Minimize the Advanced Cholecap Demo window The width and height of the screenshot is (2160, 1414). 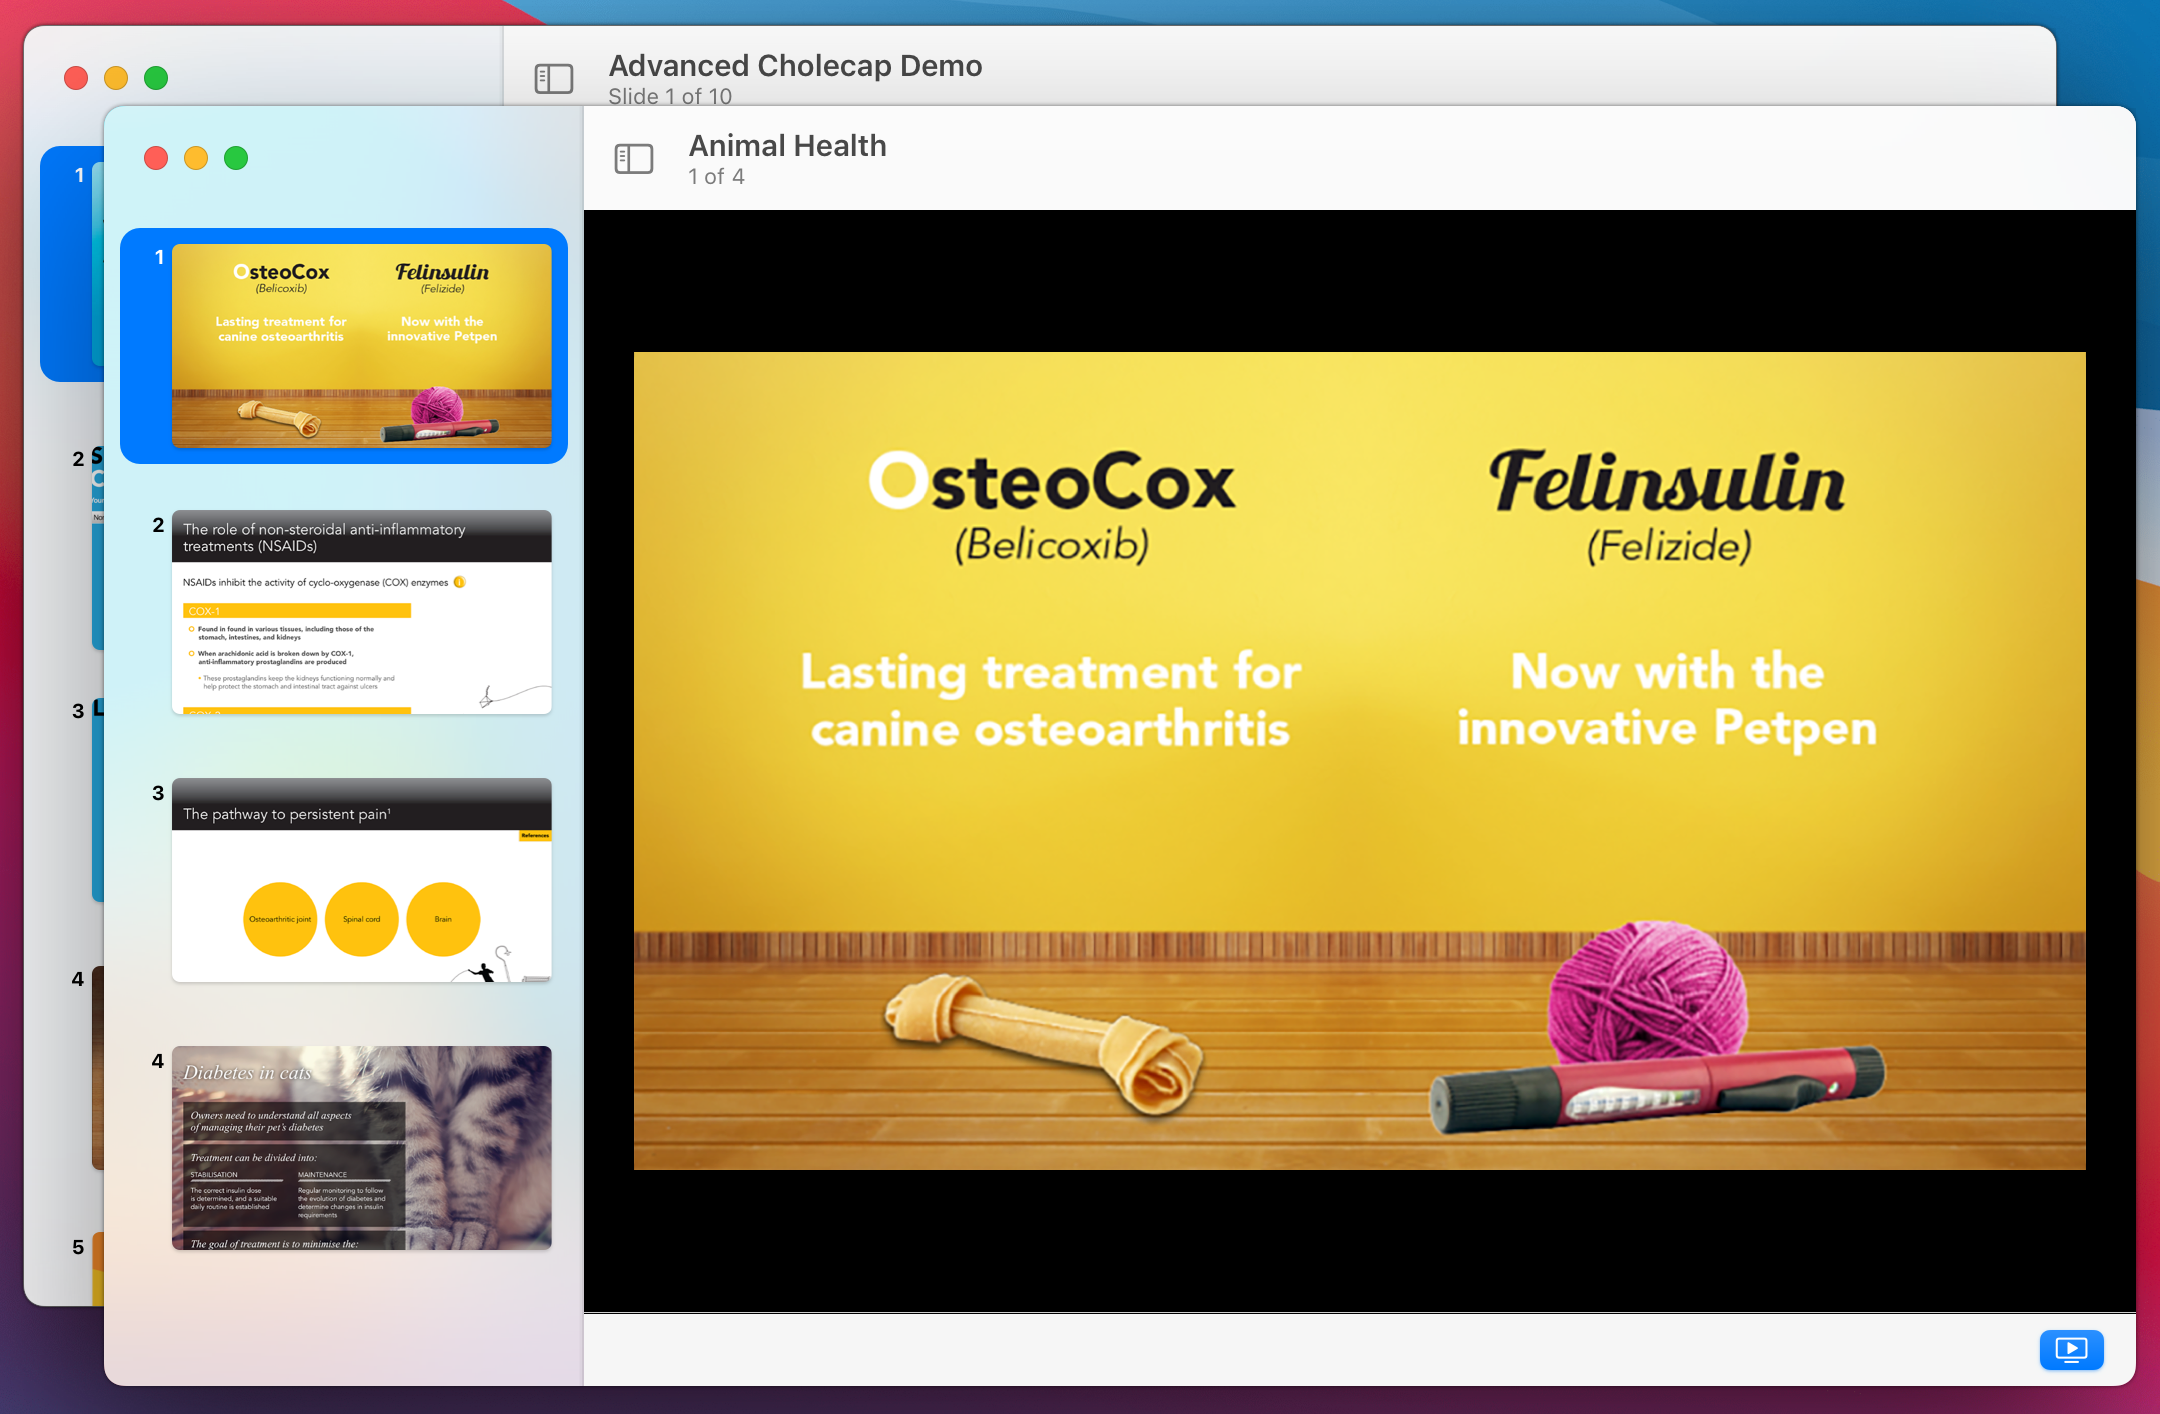pos(116,79)
